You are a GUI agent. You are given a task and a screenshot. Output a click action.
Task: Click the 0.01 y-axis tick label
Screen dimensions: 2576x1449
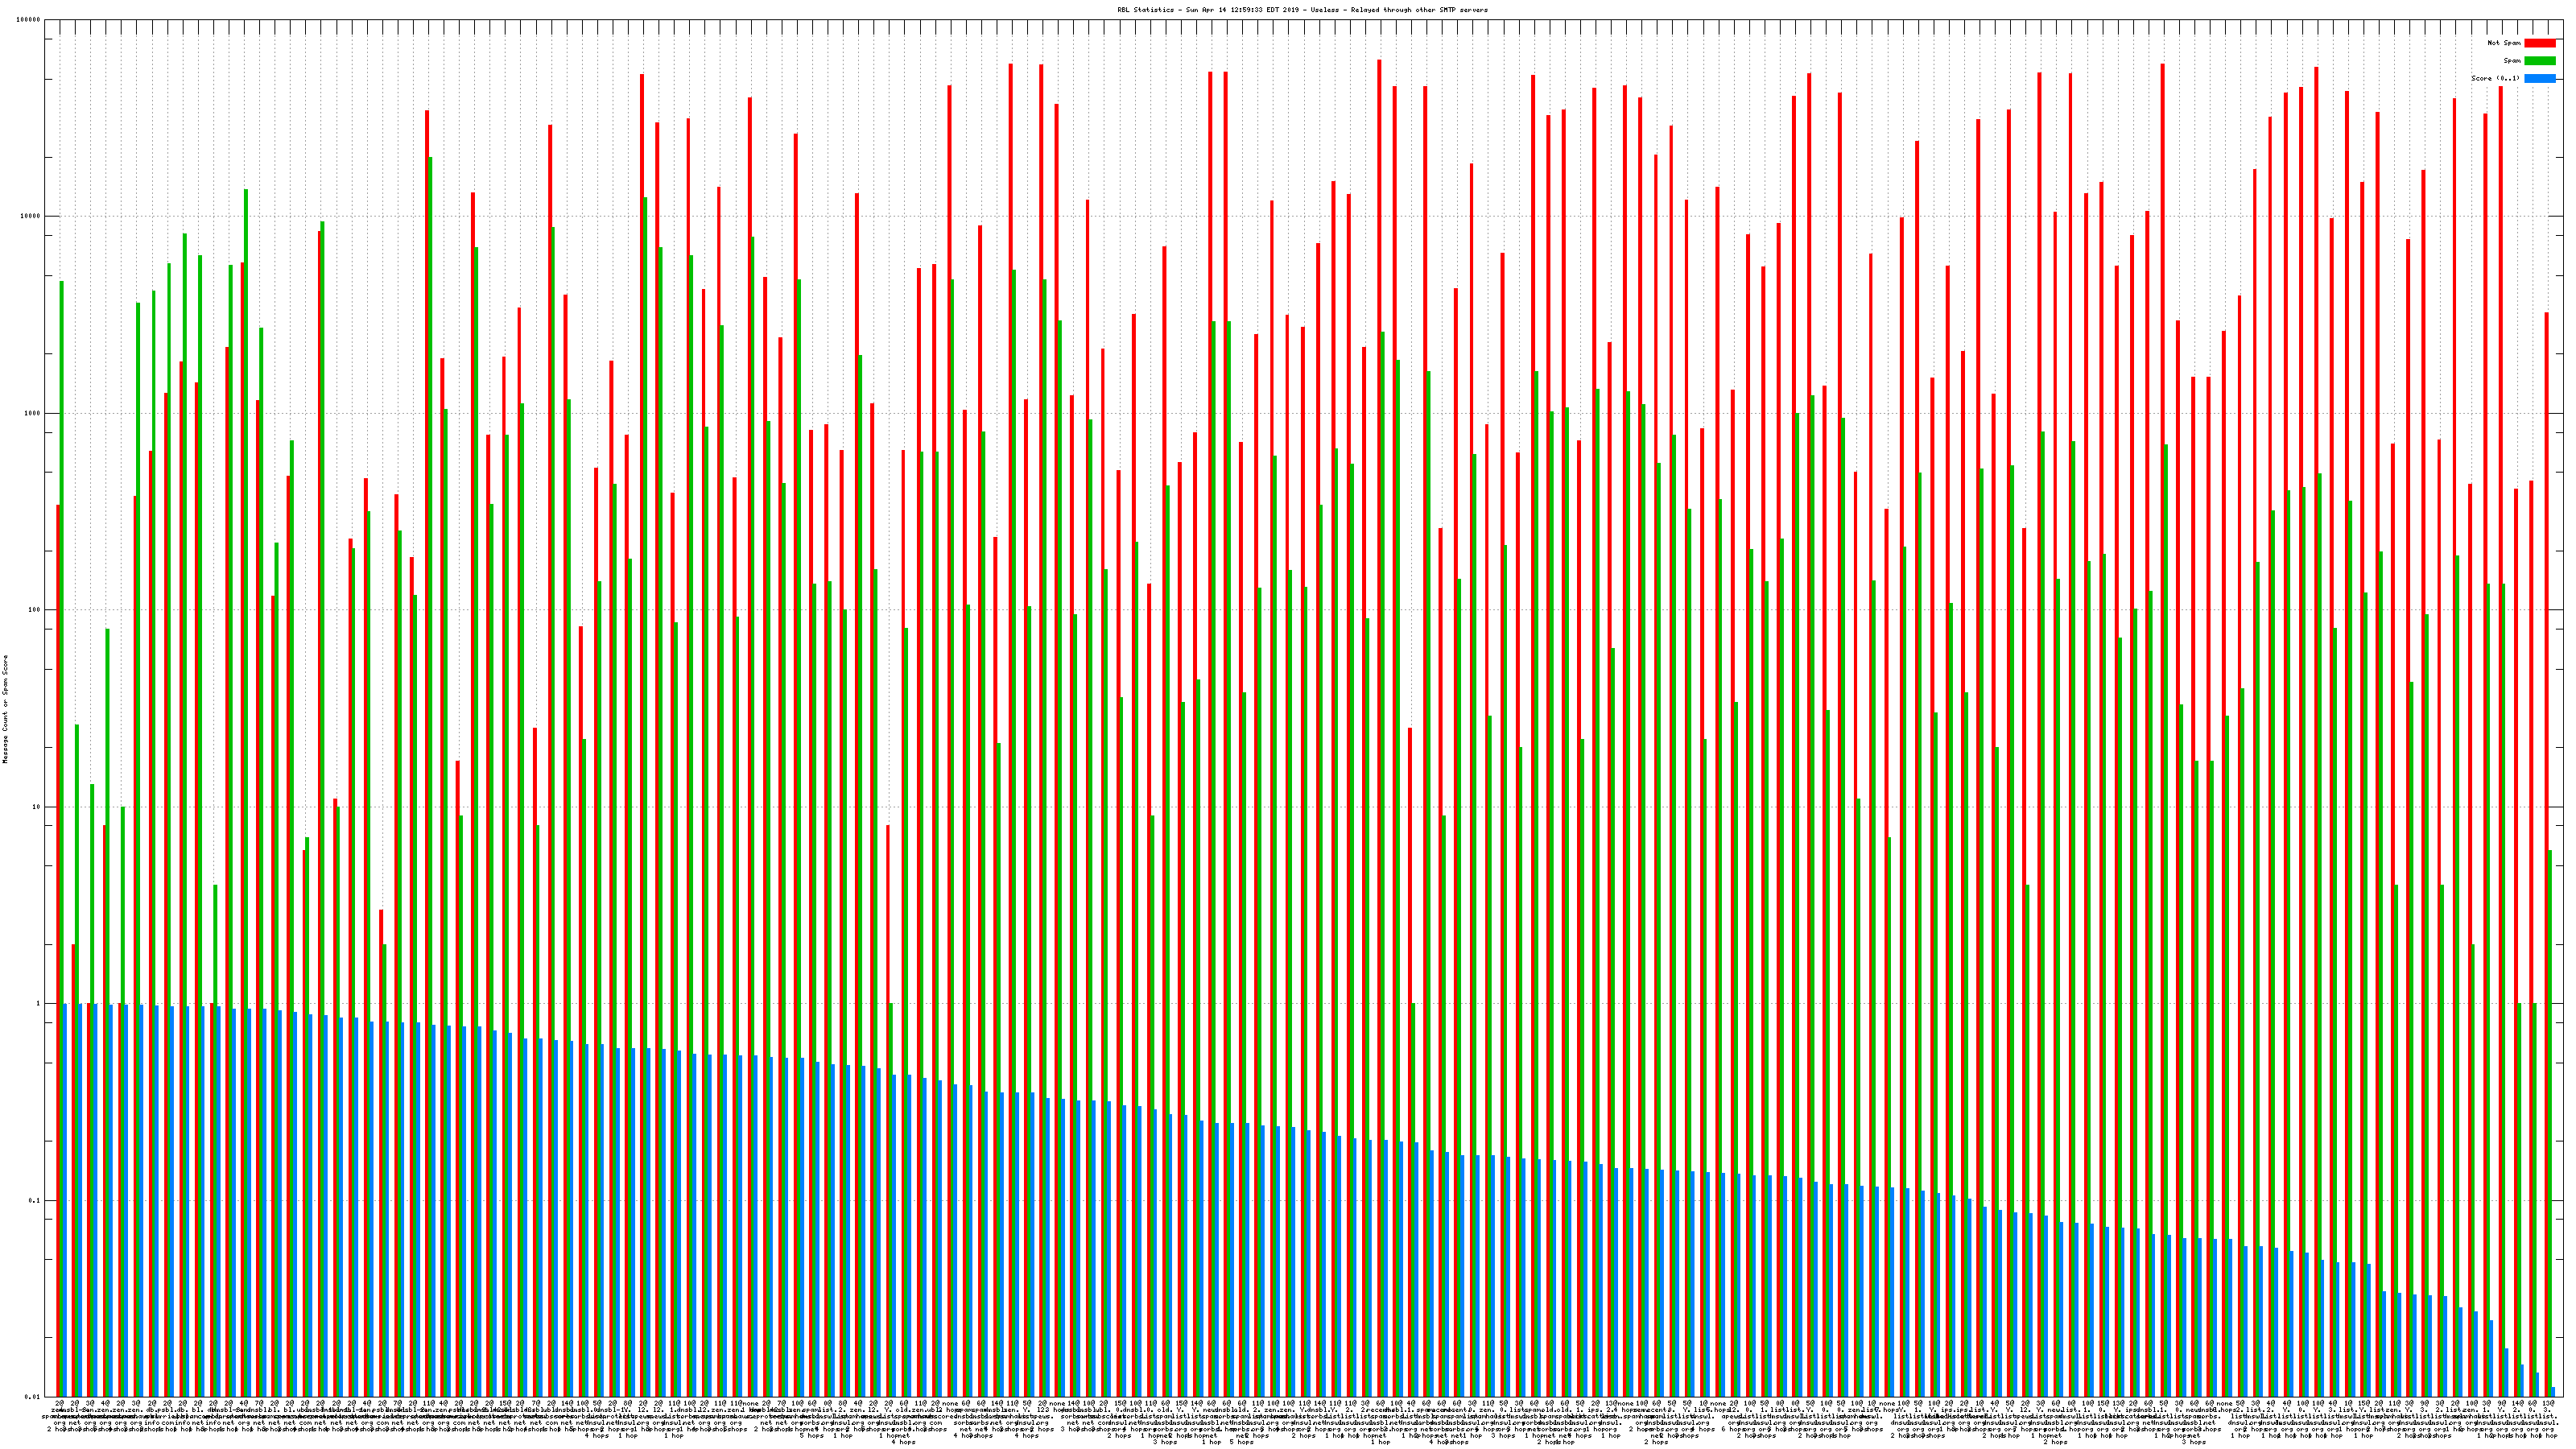point(33,1397)
